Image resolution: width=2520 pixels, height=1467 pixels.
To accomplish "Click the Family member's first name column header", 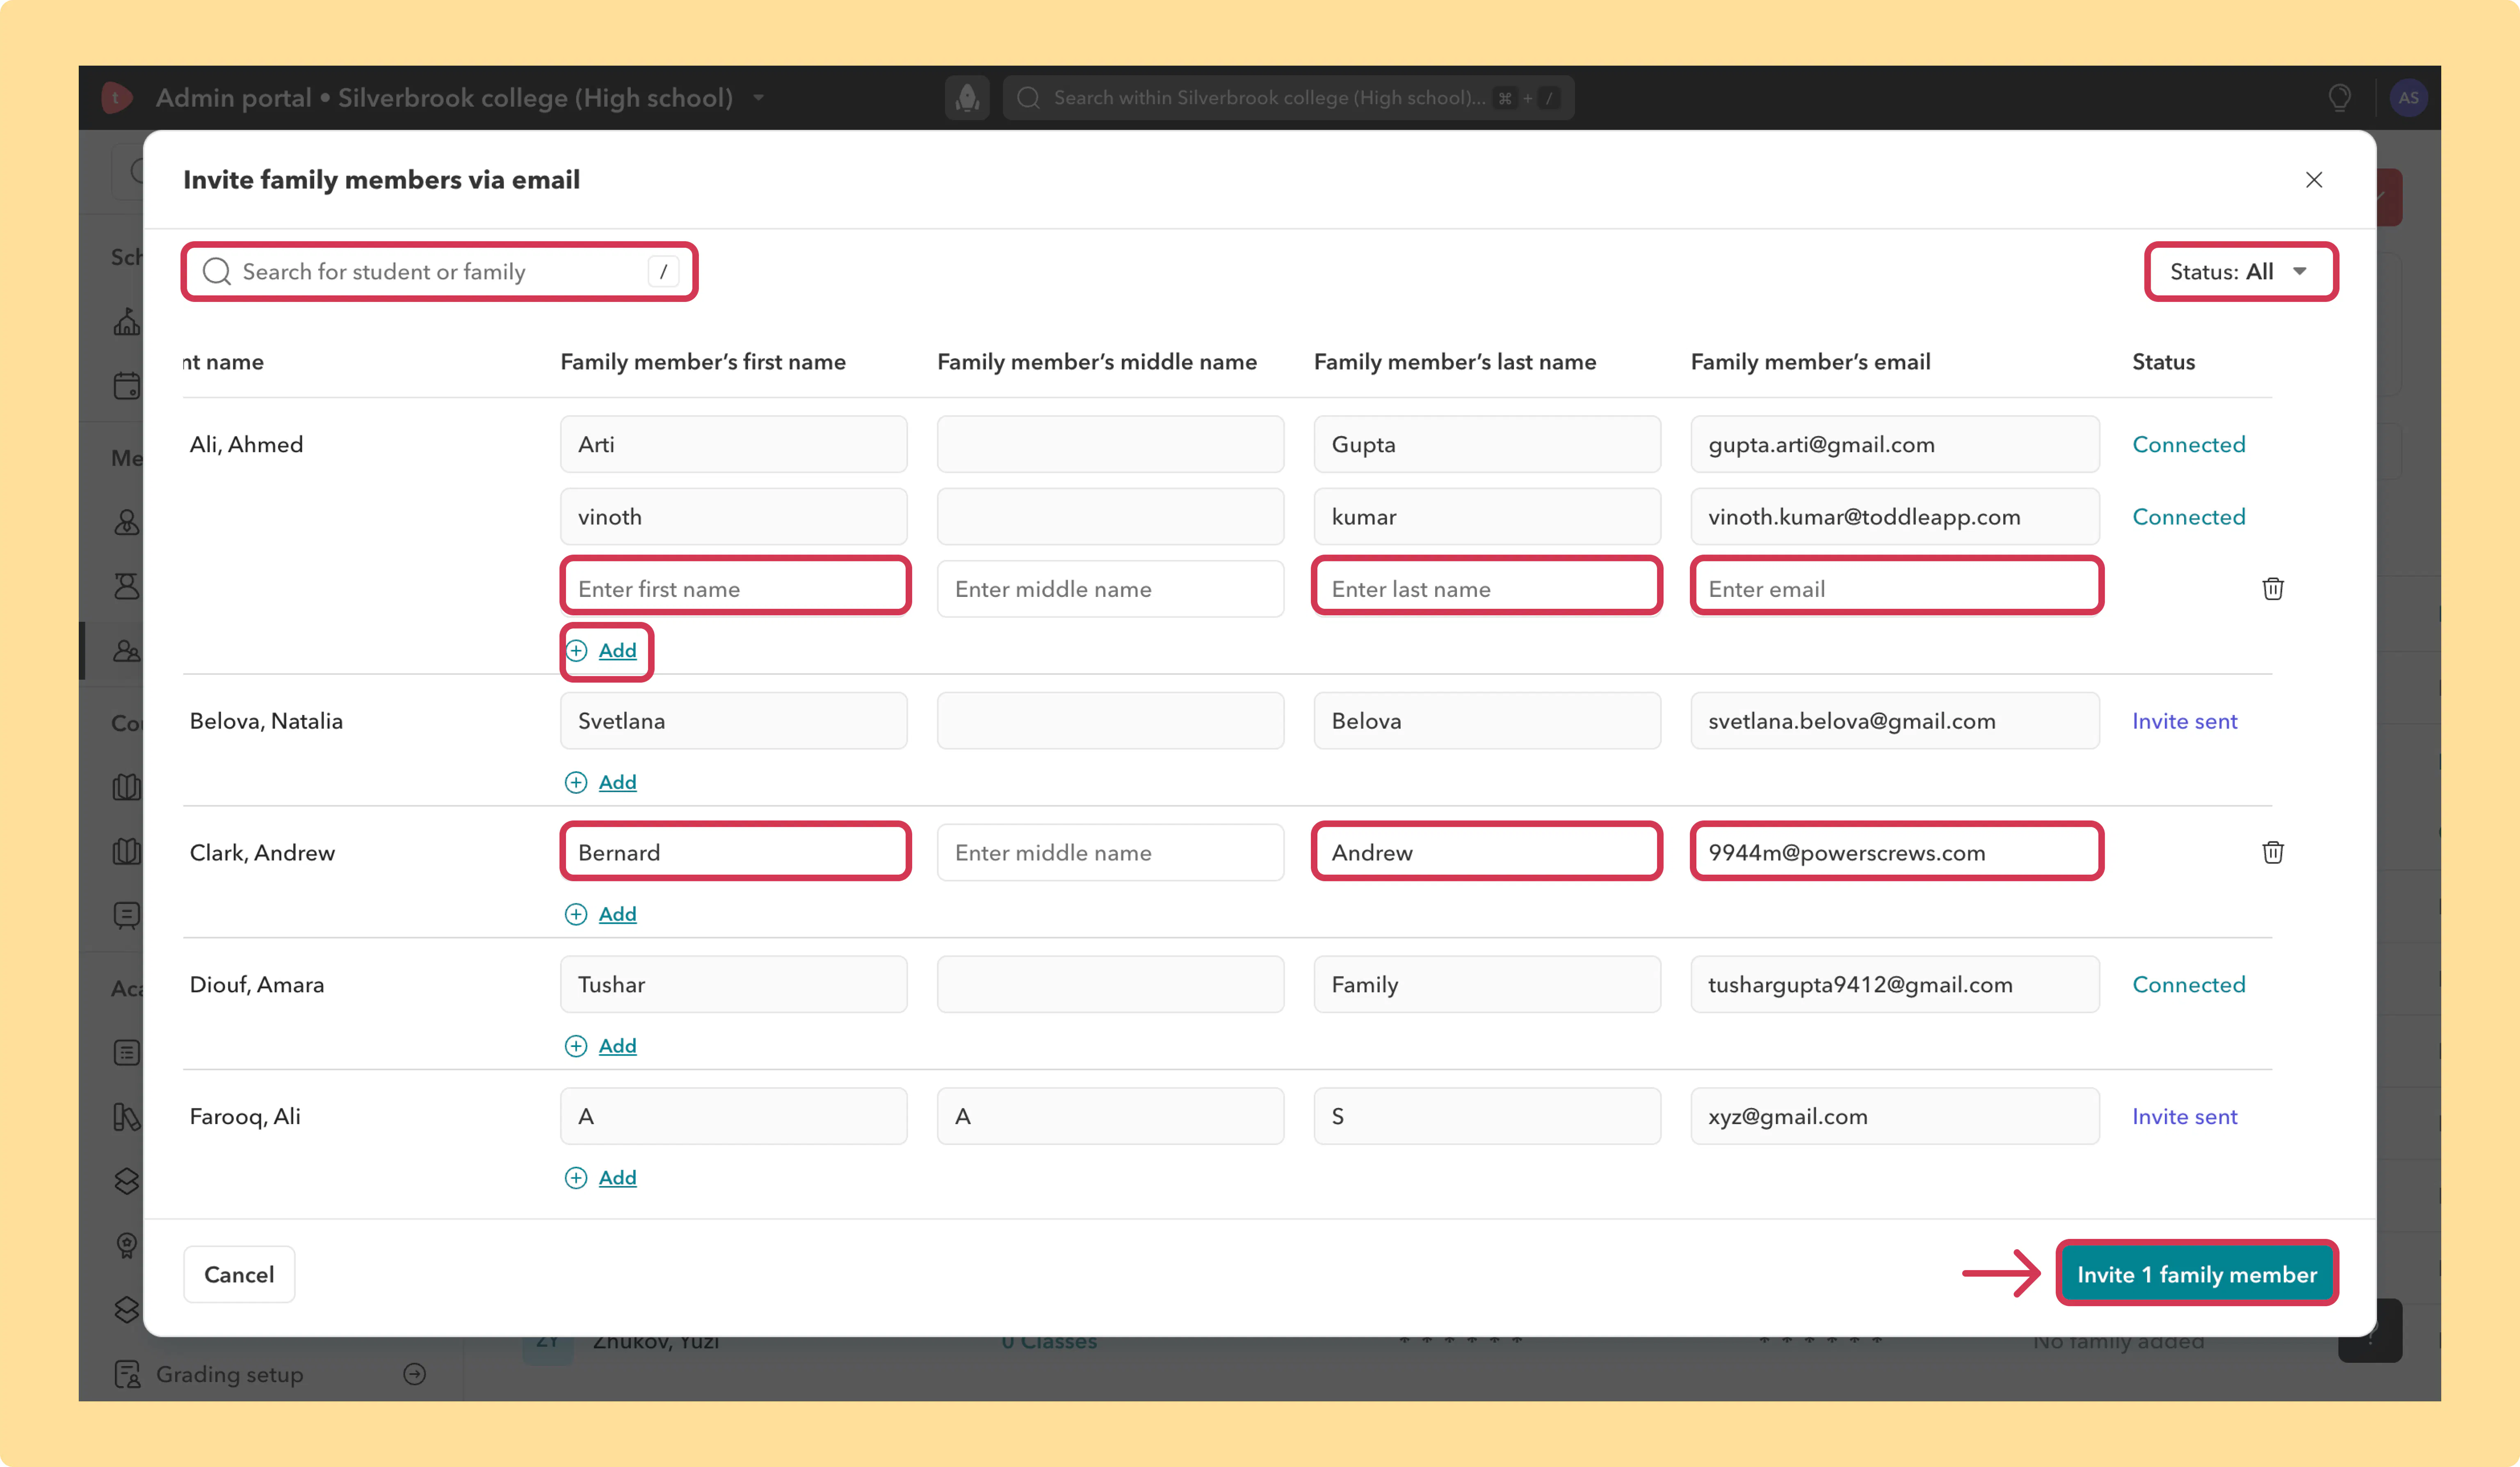I will pyautogui.click(x=703, y=362).
